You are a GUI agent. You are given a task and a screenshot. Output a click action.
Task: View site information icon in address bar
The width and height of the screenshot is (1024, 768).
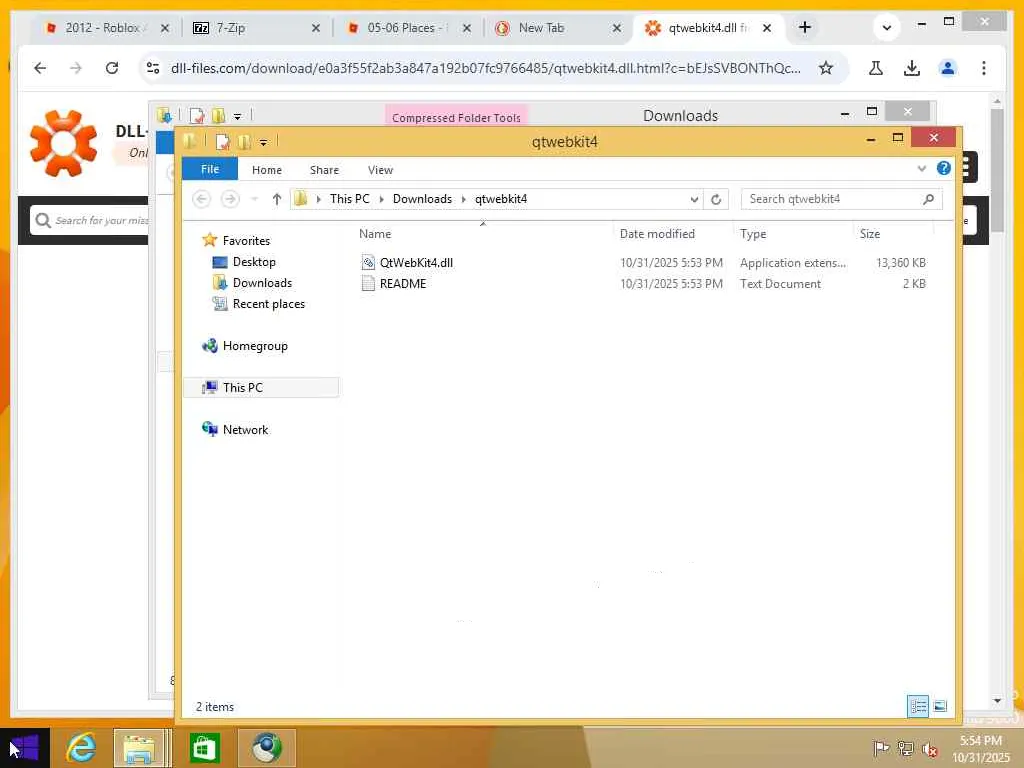(153, 68)
